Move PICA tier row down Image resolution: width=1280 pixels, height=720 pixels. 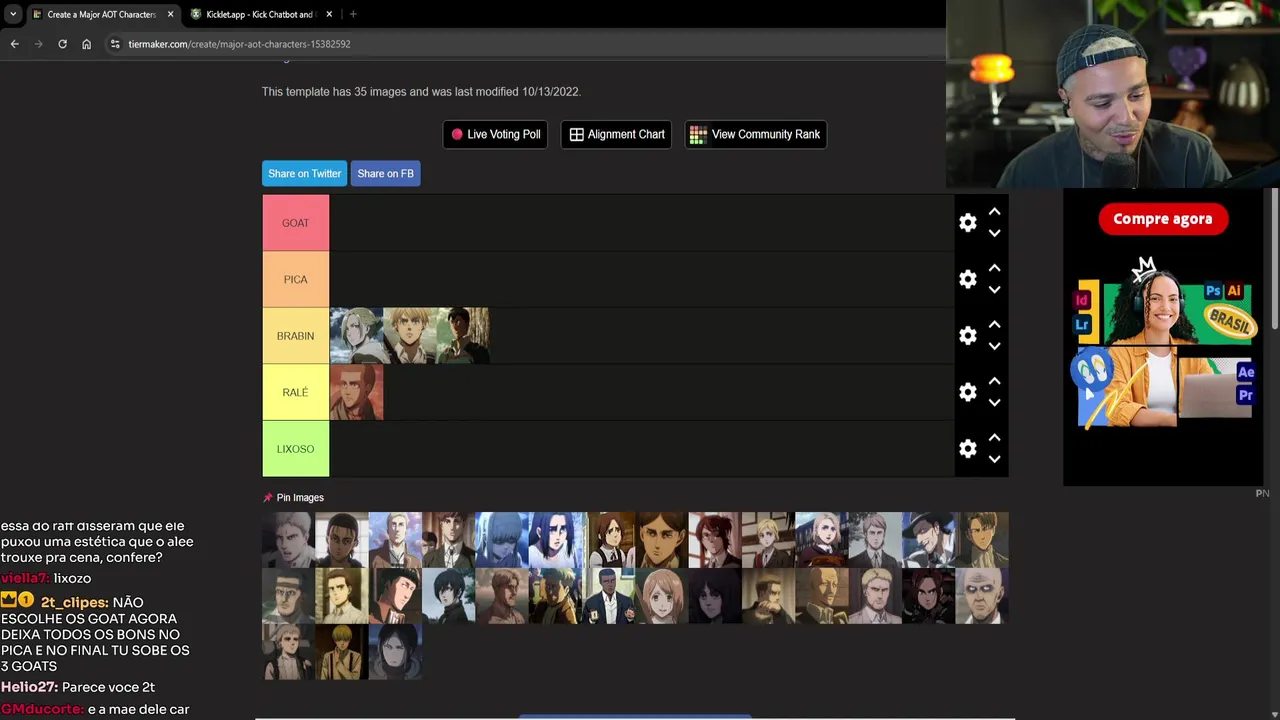[x=994, y=290]
